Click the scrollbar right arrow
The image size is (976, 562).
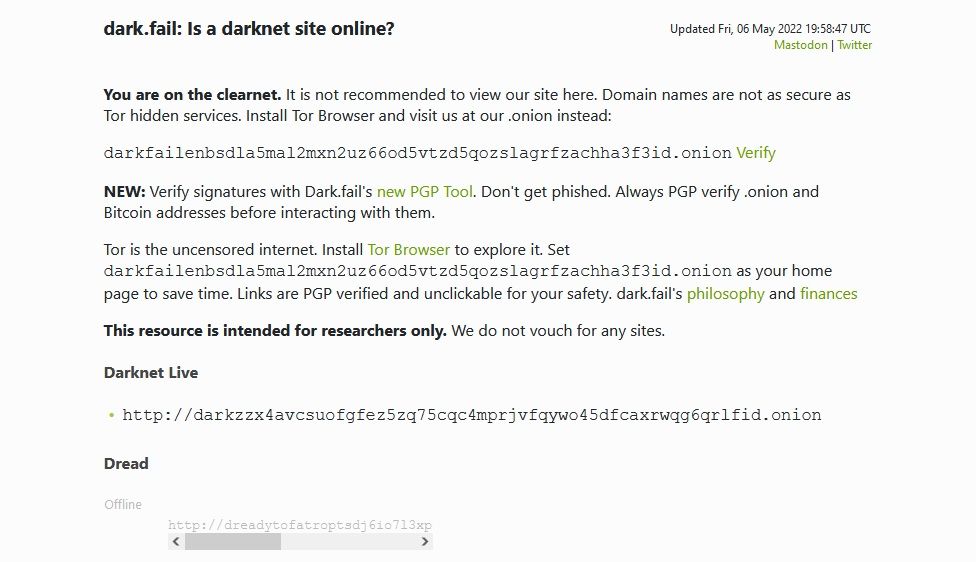coord(425,541)
